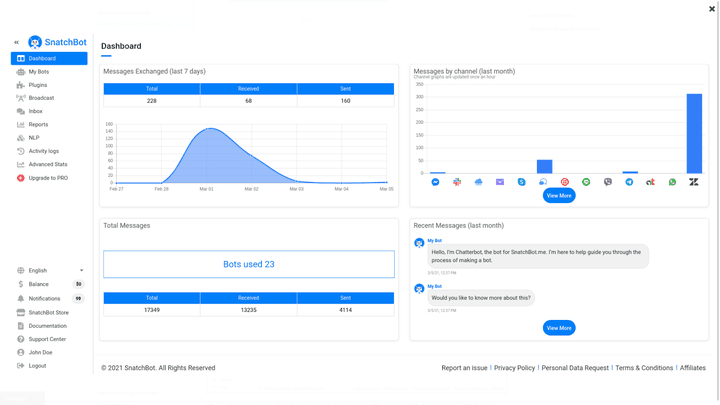
Task: Click the tallest bar above the Zendesk icon
Action: coord(694,133)
